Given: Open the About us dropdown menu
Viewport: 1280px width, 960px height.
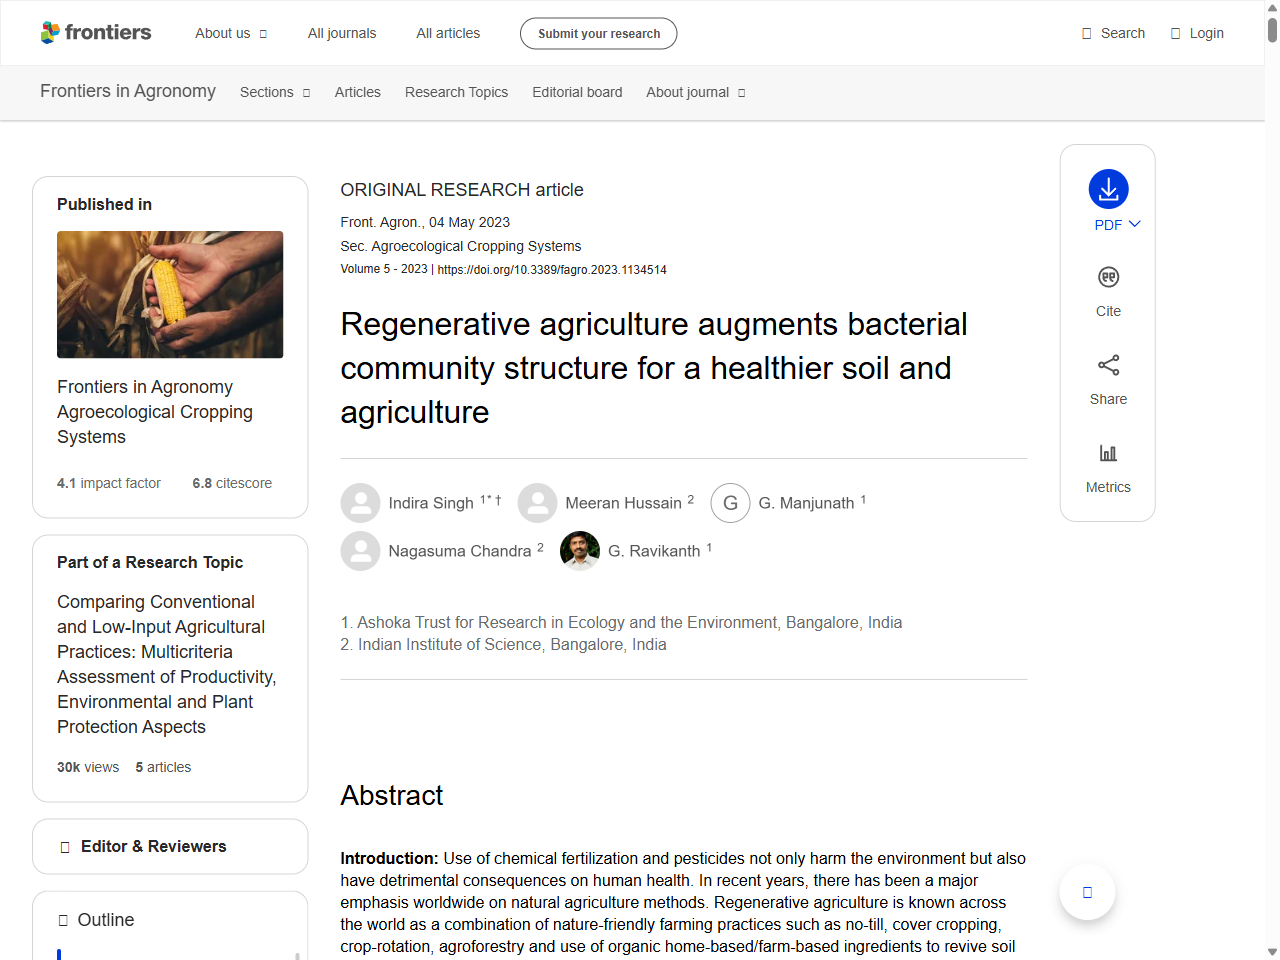Looking at the screenshot, I should tap(231, 33).
